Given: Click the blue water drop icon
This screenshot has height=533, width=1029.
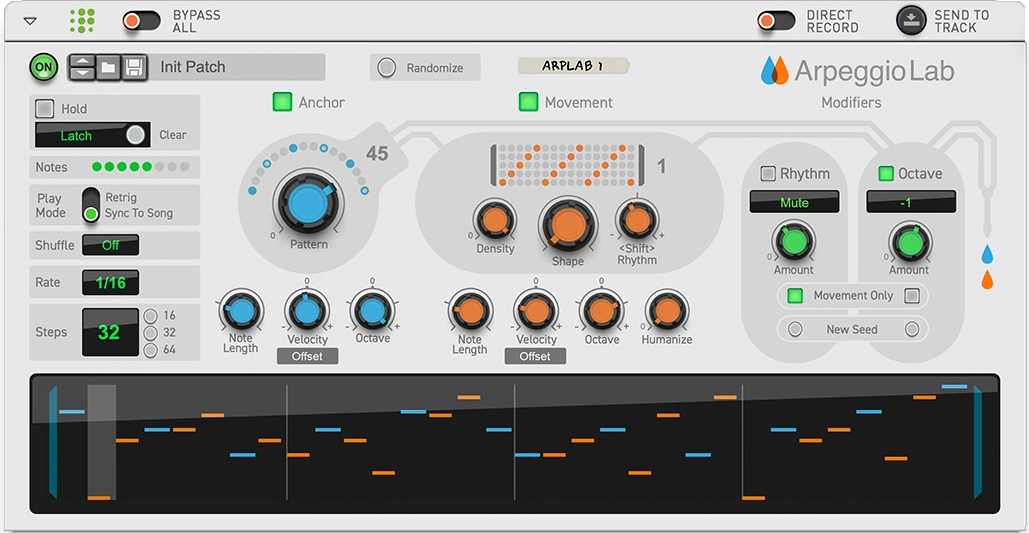Looking at the screenshot, I should (x=987, y=254).
